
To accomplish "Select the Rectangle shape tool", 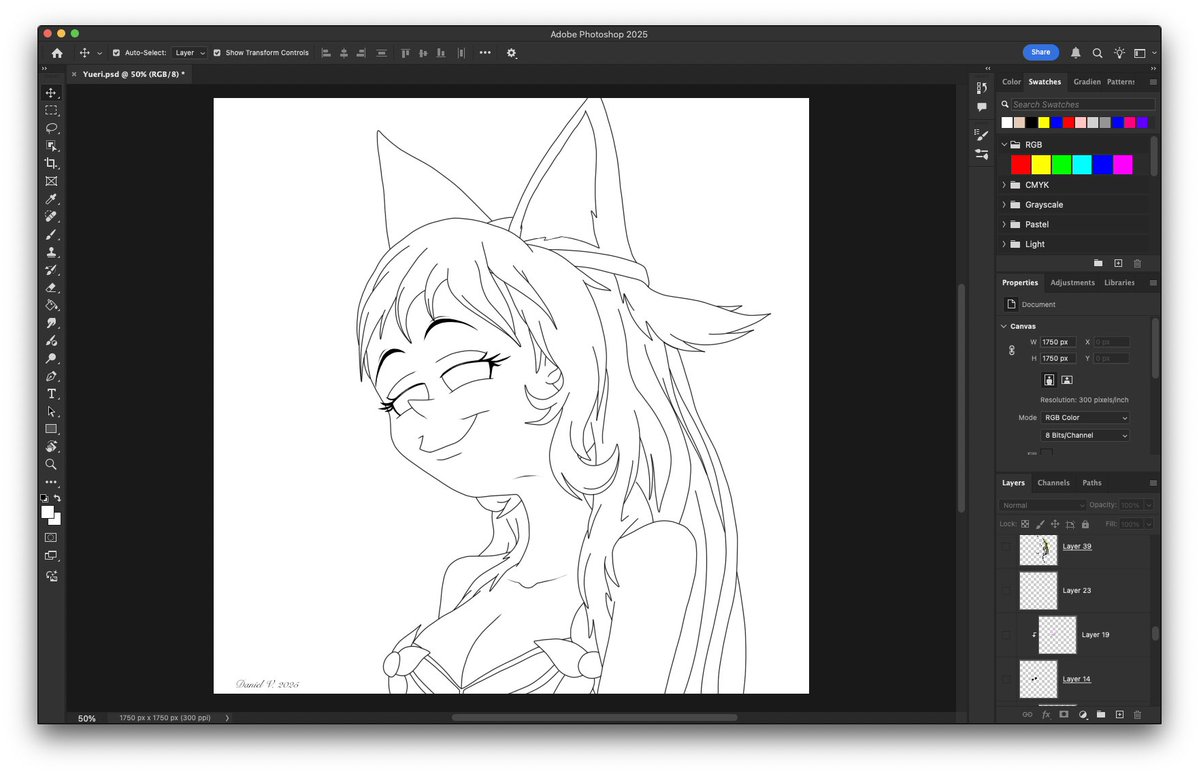I will pos(51,429).
